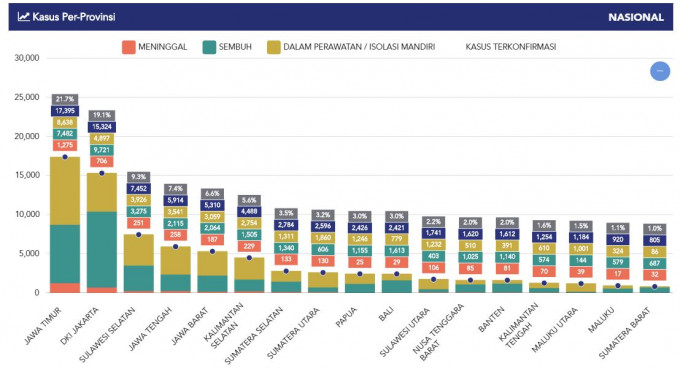
Task: Click the SULAWESI SELATAN bar
Action: pyautogui.click(x=139, y=264)
